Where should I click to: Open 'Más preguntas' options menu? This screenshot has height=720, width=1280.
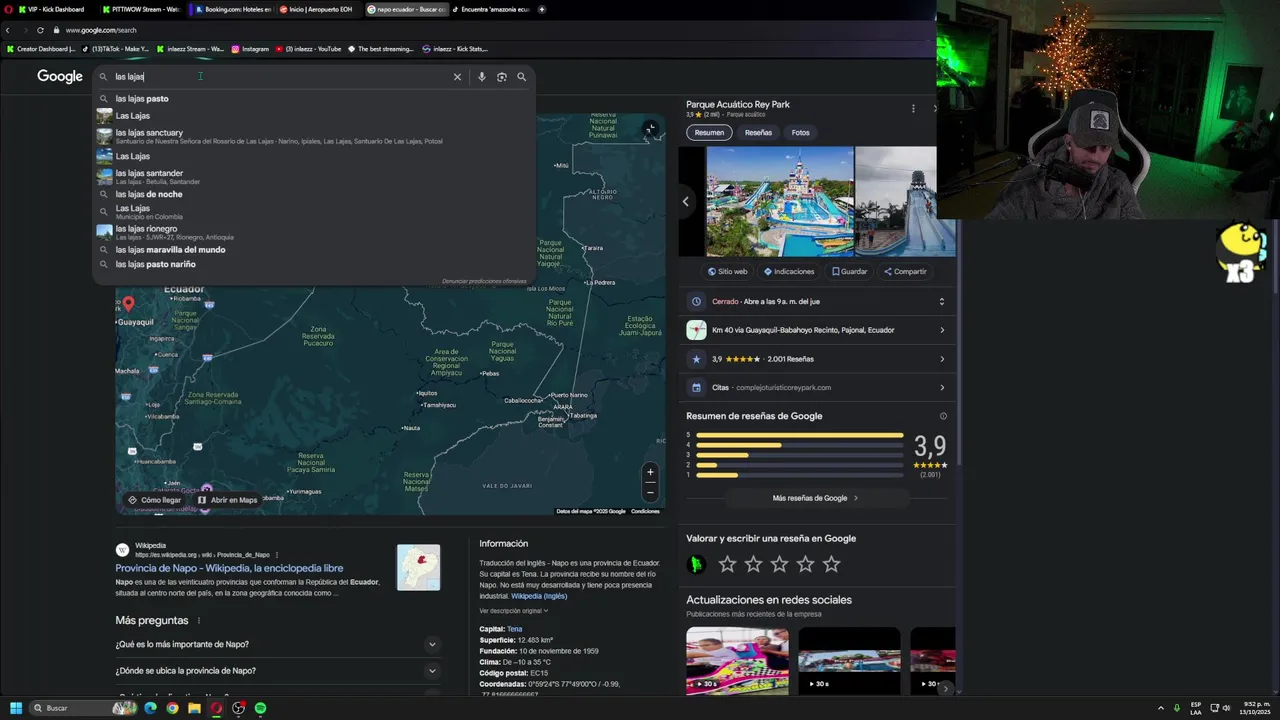point(199,621)
